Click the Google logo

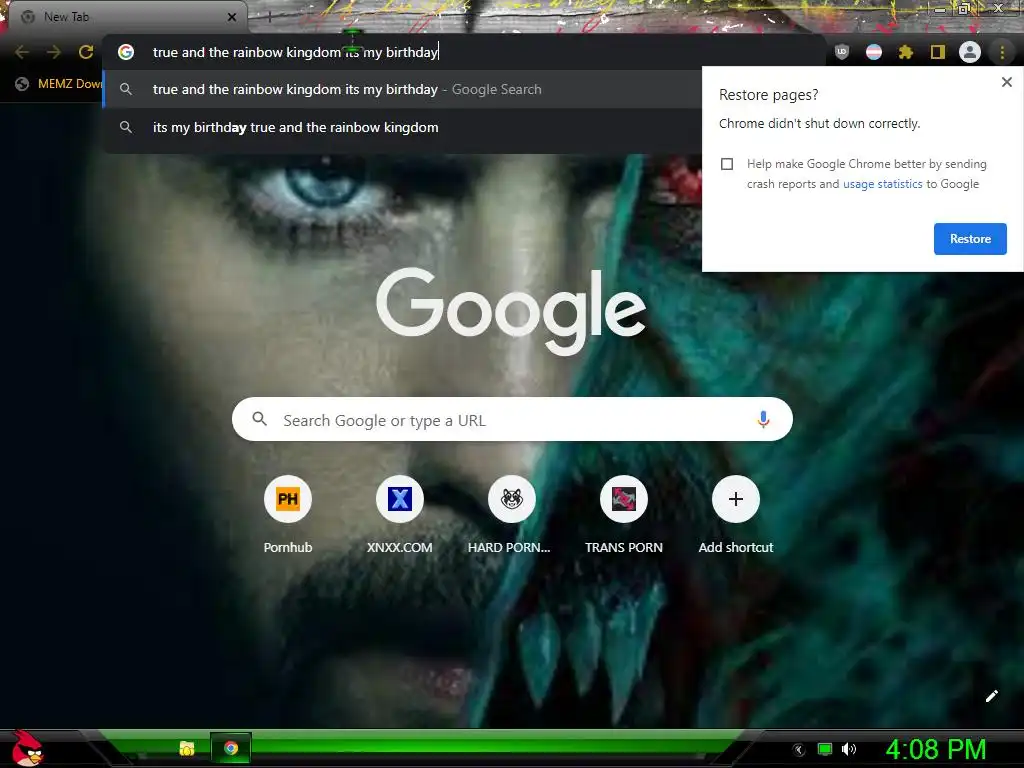(x=511, y=311)
